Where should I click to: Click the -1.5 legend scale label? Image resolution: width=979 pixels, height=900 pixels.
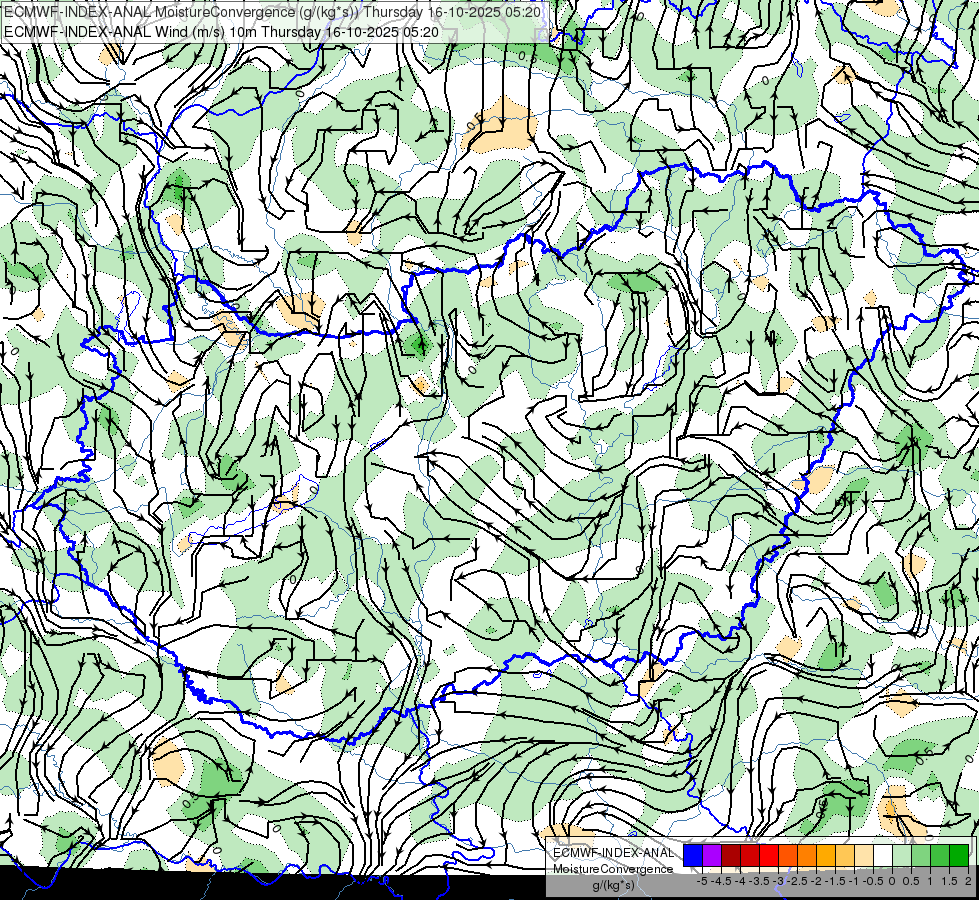coord(835,881)
